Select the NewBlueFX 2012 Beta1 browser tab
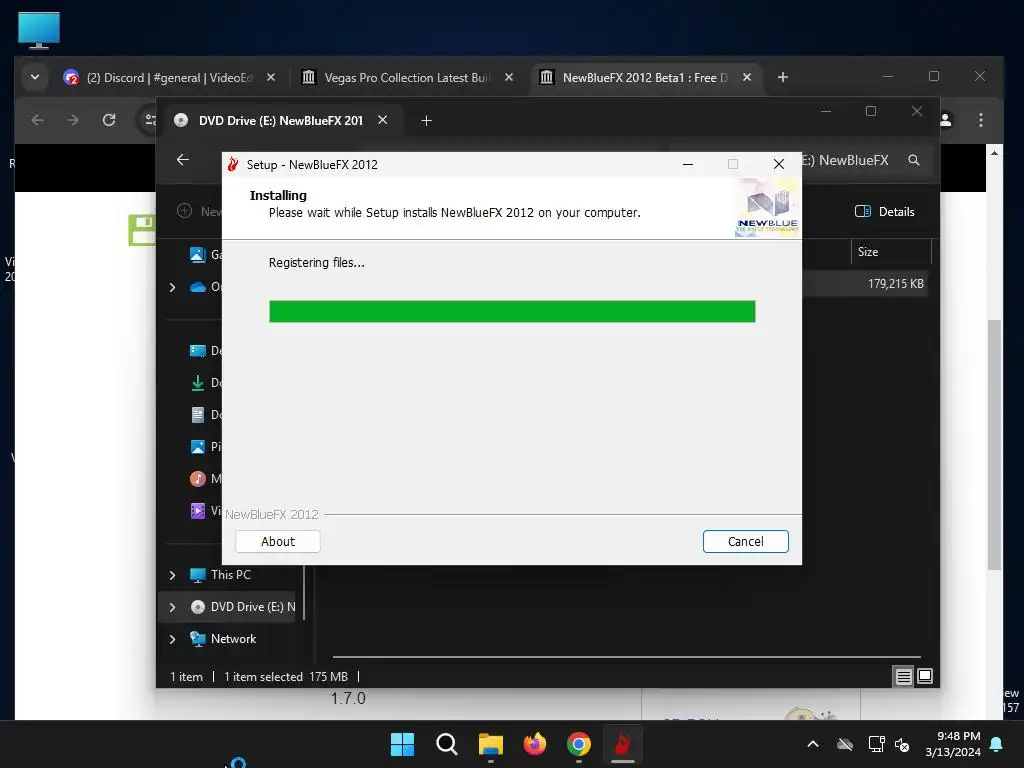Viewport: 1024px width, 768px height. pyautogui.click(x=645, y=78)
